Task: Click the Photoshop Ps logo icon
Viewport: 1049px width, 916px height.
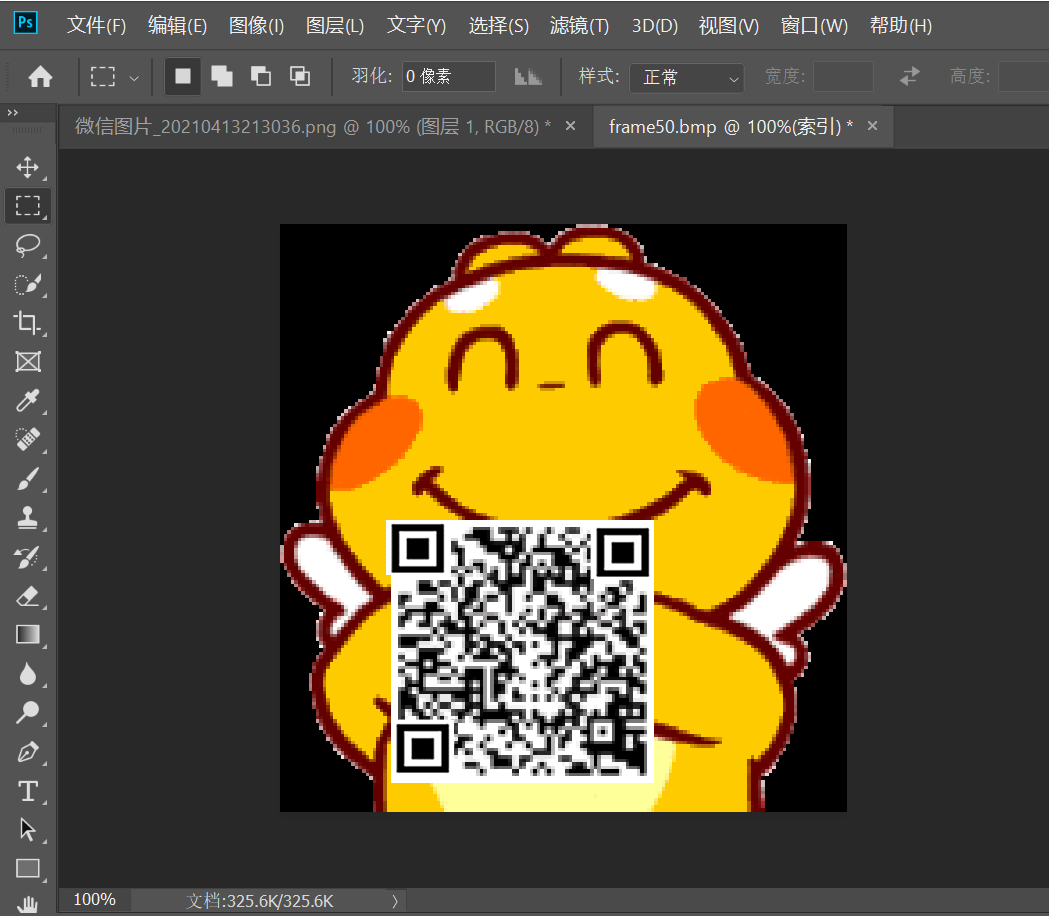Action: pos(25,23)
